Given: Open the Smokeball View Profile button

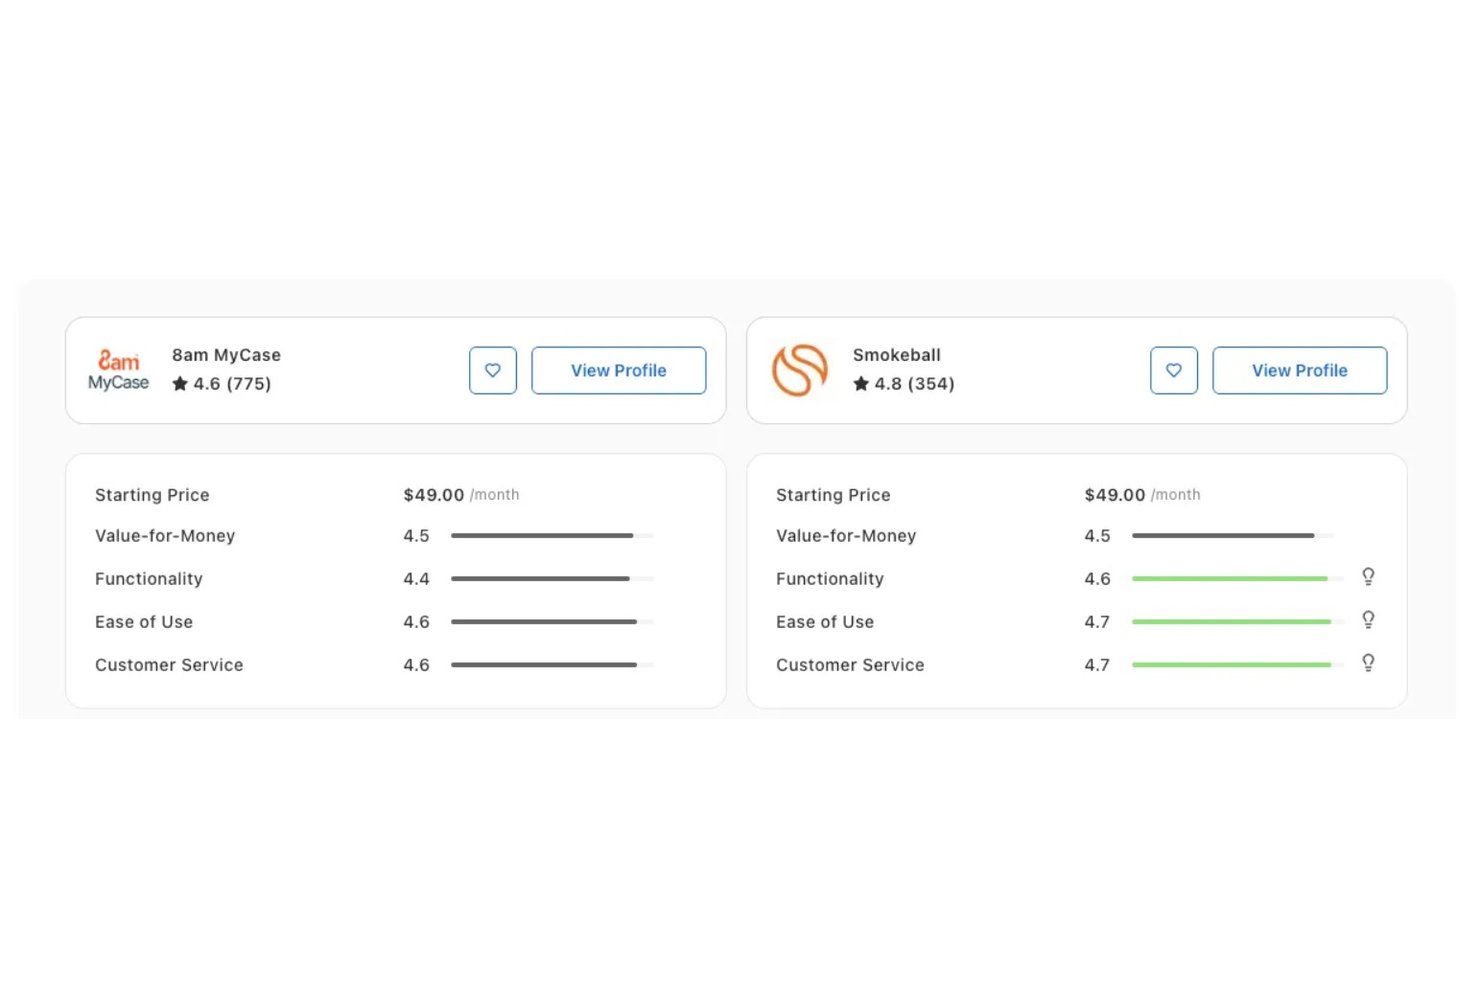Looking at the screenshot, I should (1300, 370).
